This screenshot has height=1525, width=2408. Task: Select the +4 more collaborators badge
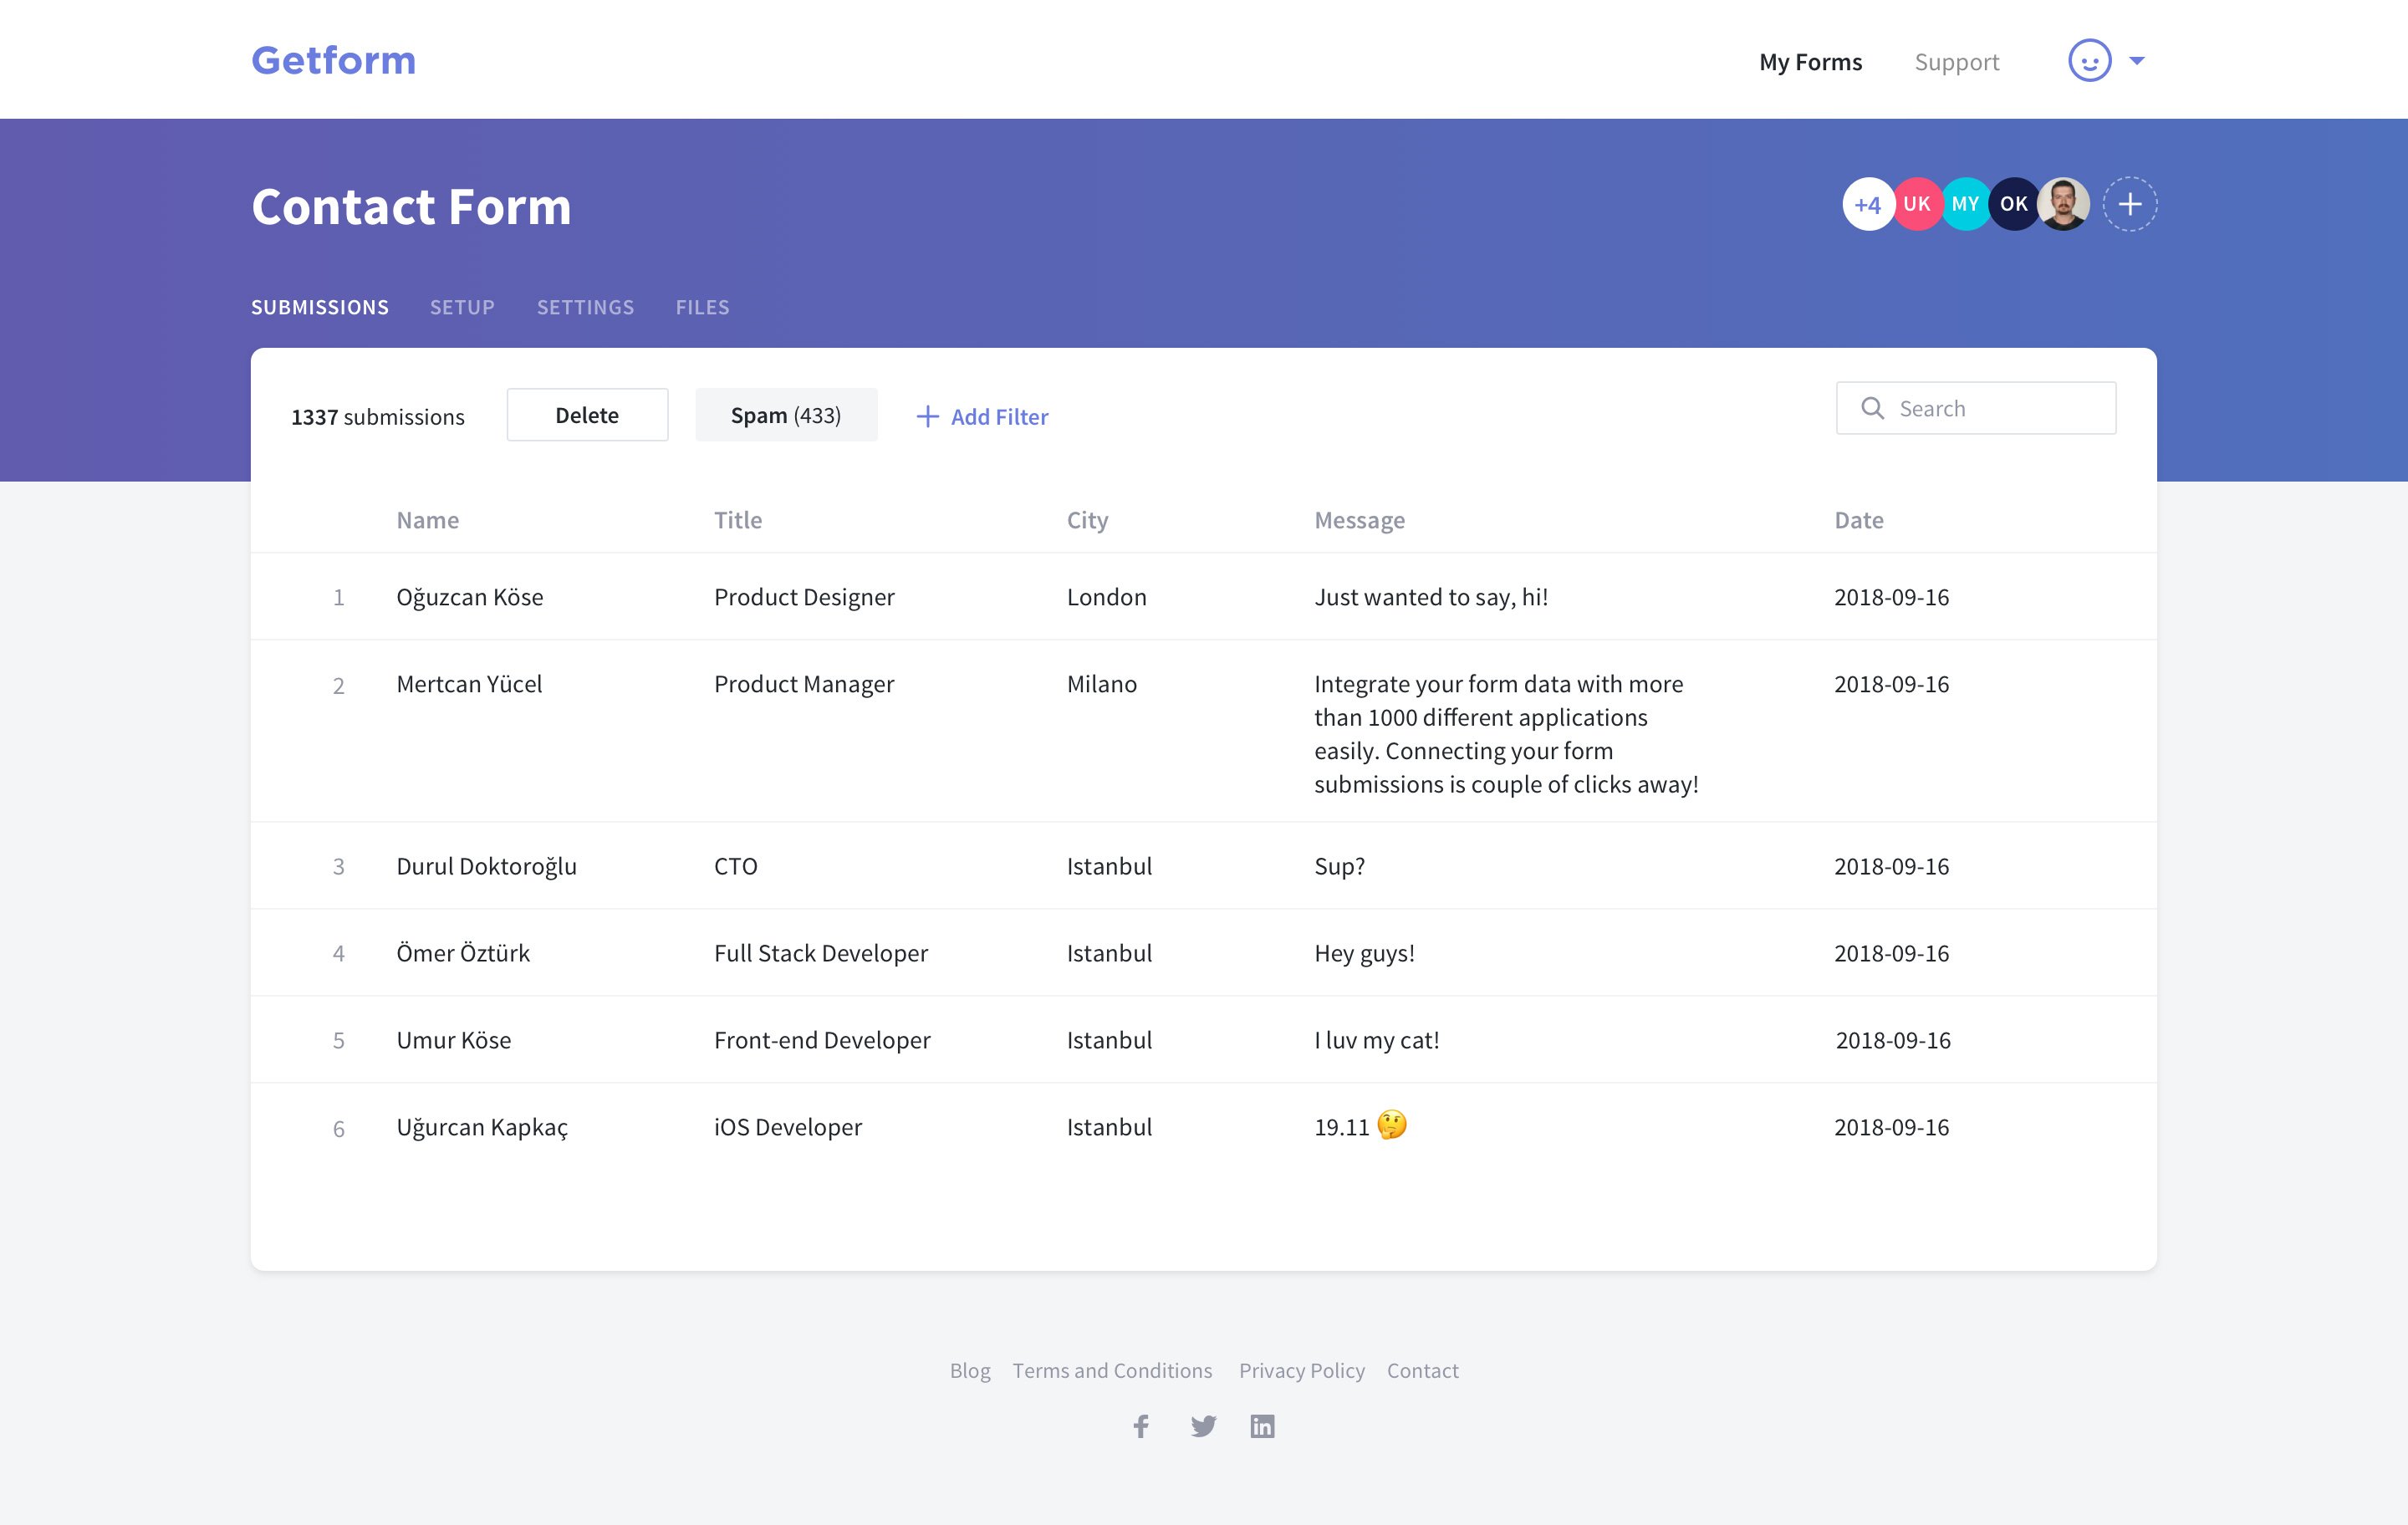1866,204
